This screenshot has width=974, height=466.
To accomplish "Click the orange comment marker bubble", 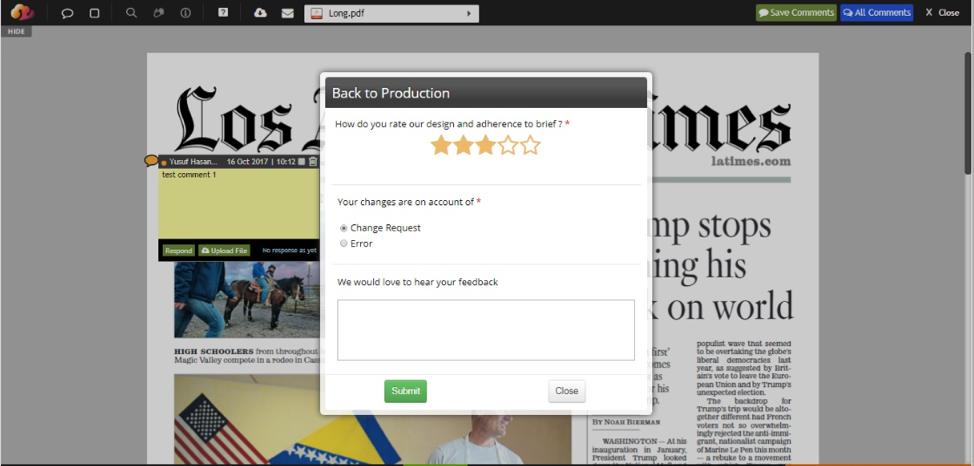I will pyautogui.click(x=151, y=161).
